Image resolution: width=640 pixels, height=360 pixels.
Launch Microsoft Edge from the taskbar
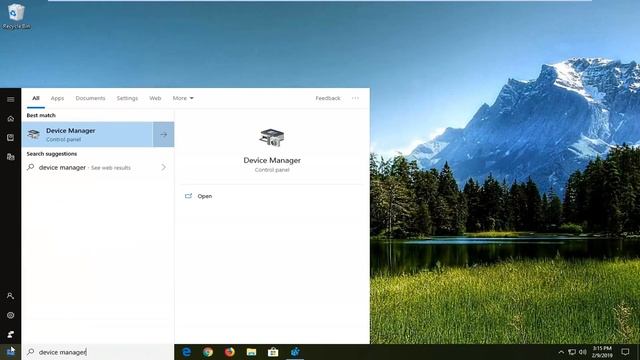pyautogui.click(x=187, y=352)
